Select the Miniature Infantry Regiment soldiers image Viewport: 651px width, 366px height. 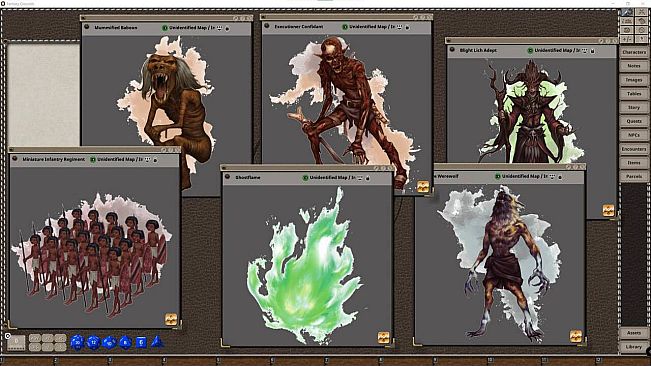tap(92, 255)
